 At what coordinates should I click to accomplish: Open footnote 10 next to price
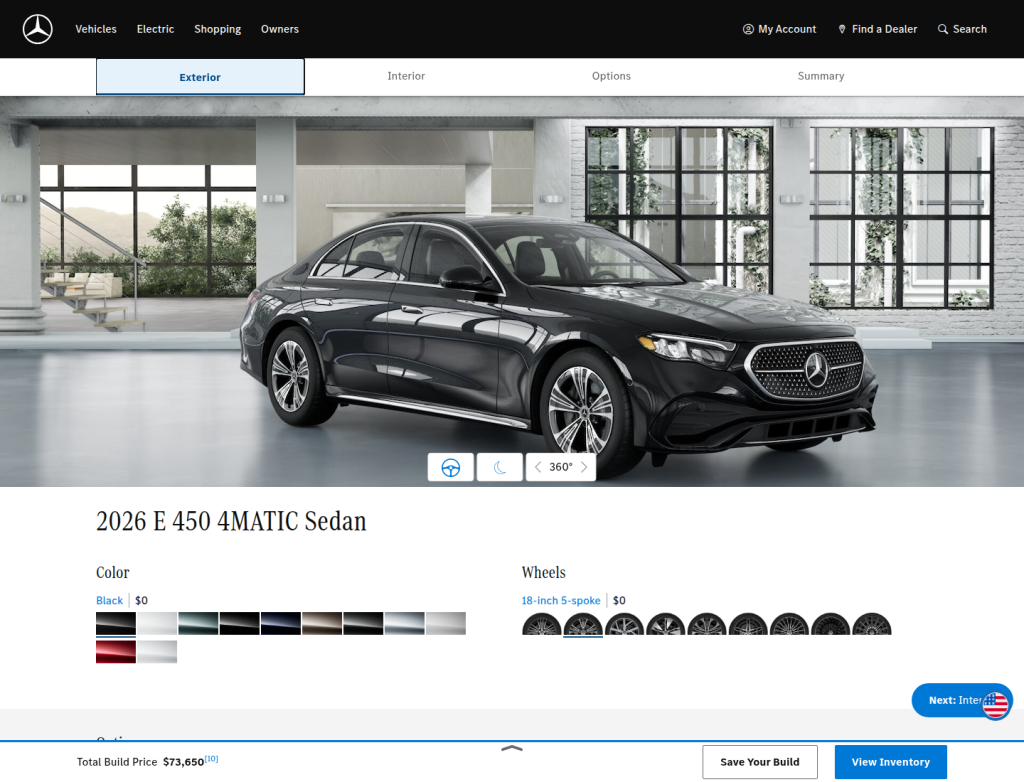pyautogui.click(x=212, y=758)
